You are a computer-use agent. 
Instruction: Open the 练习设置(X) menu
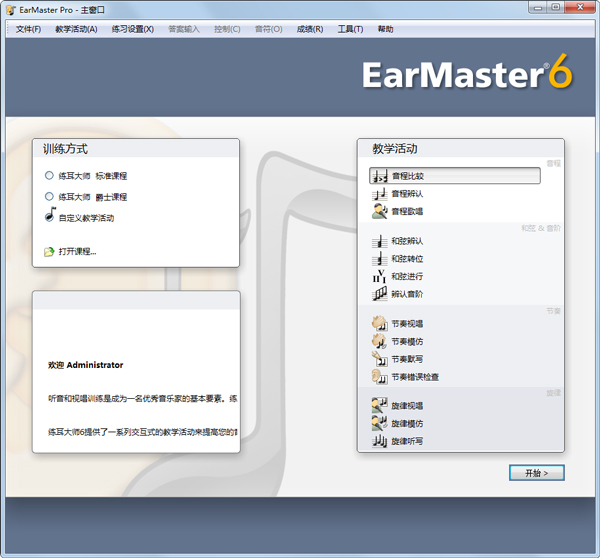[x=133, y=29]
